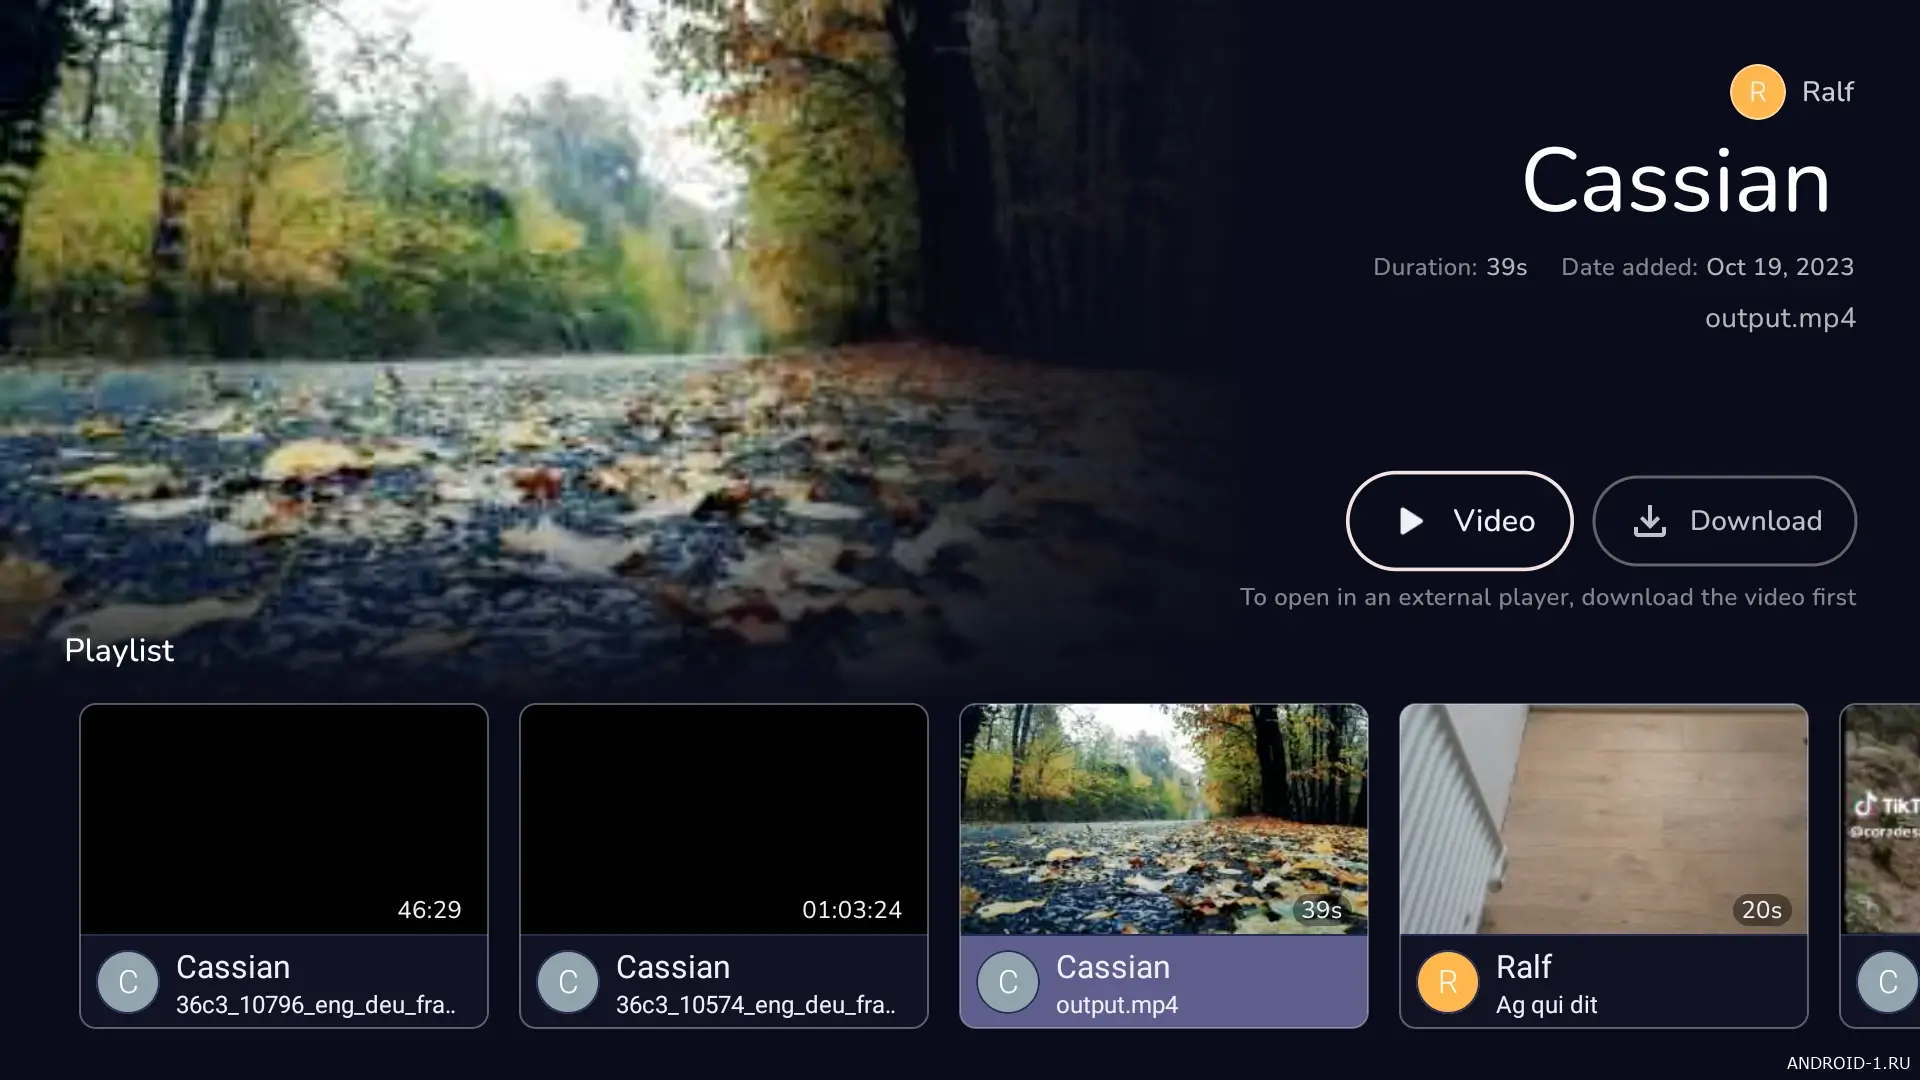Open the 46:29 video thumbnail
This screenshot has height=1080, width=1920.
pos(284,819)
